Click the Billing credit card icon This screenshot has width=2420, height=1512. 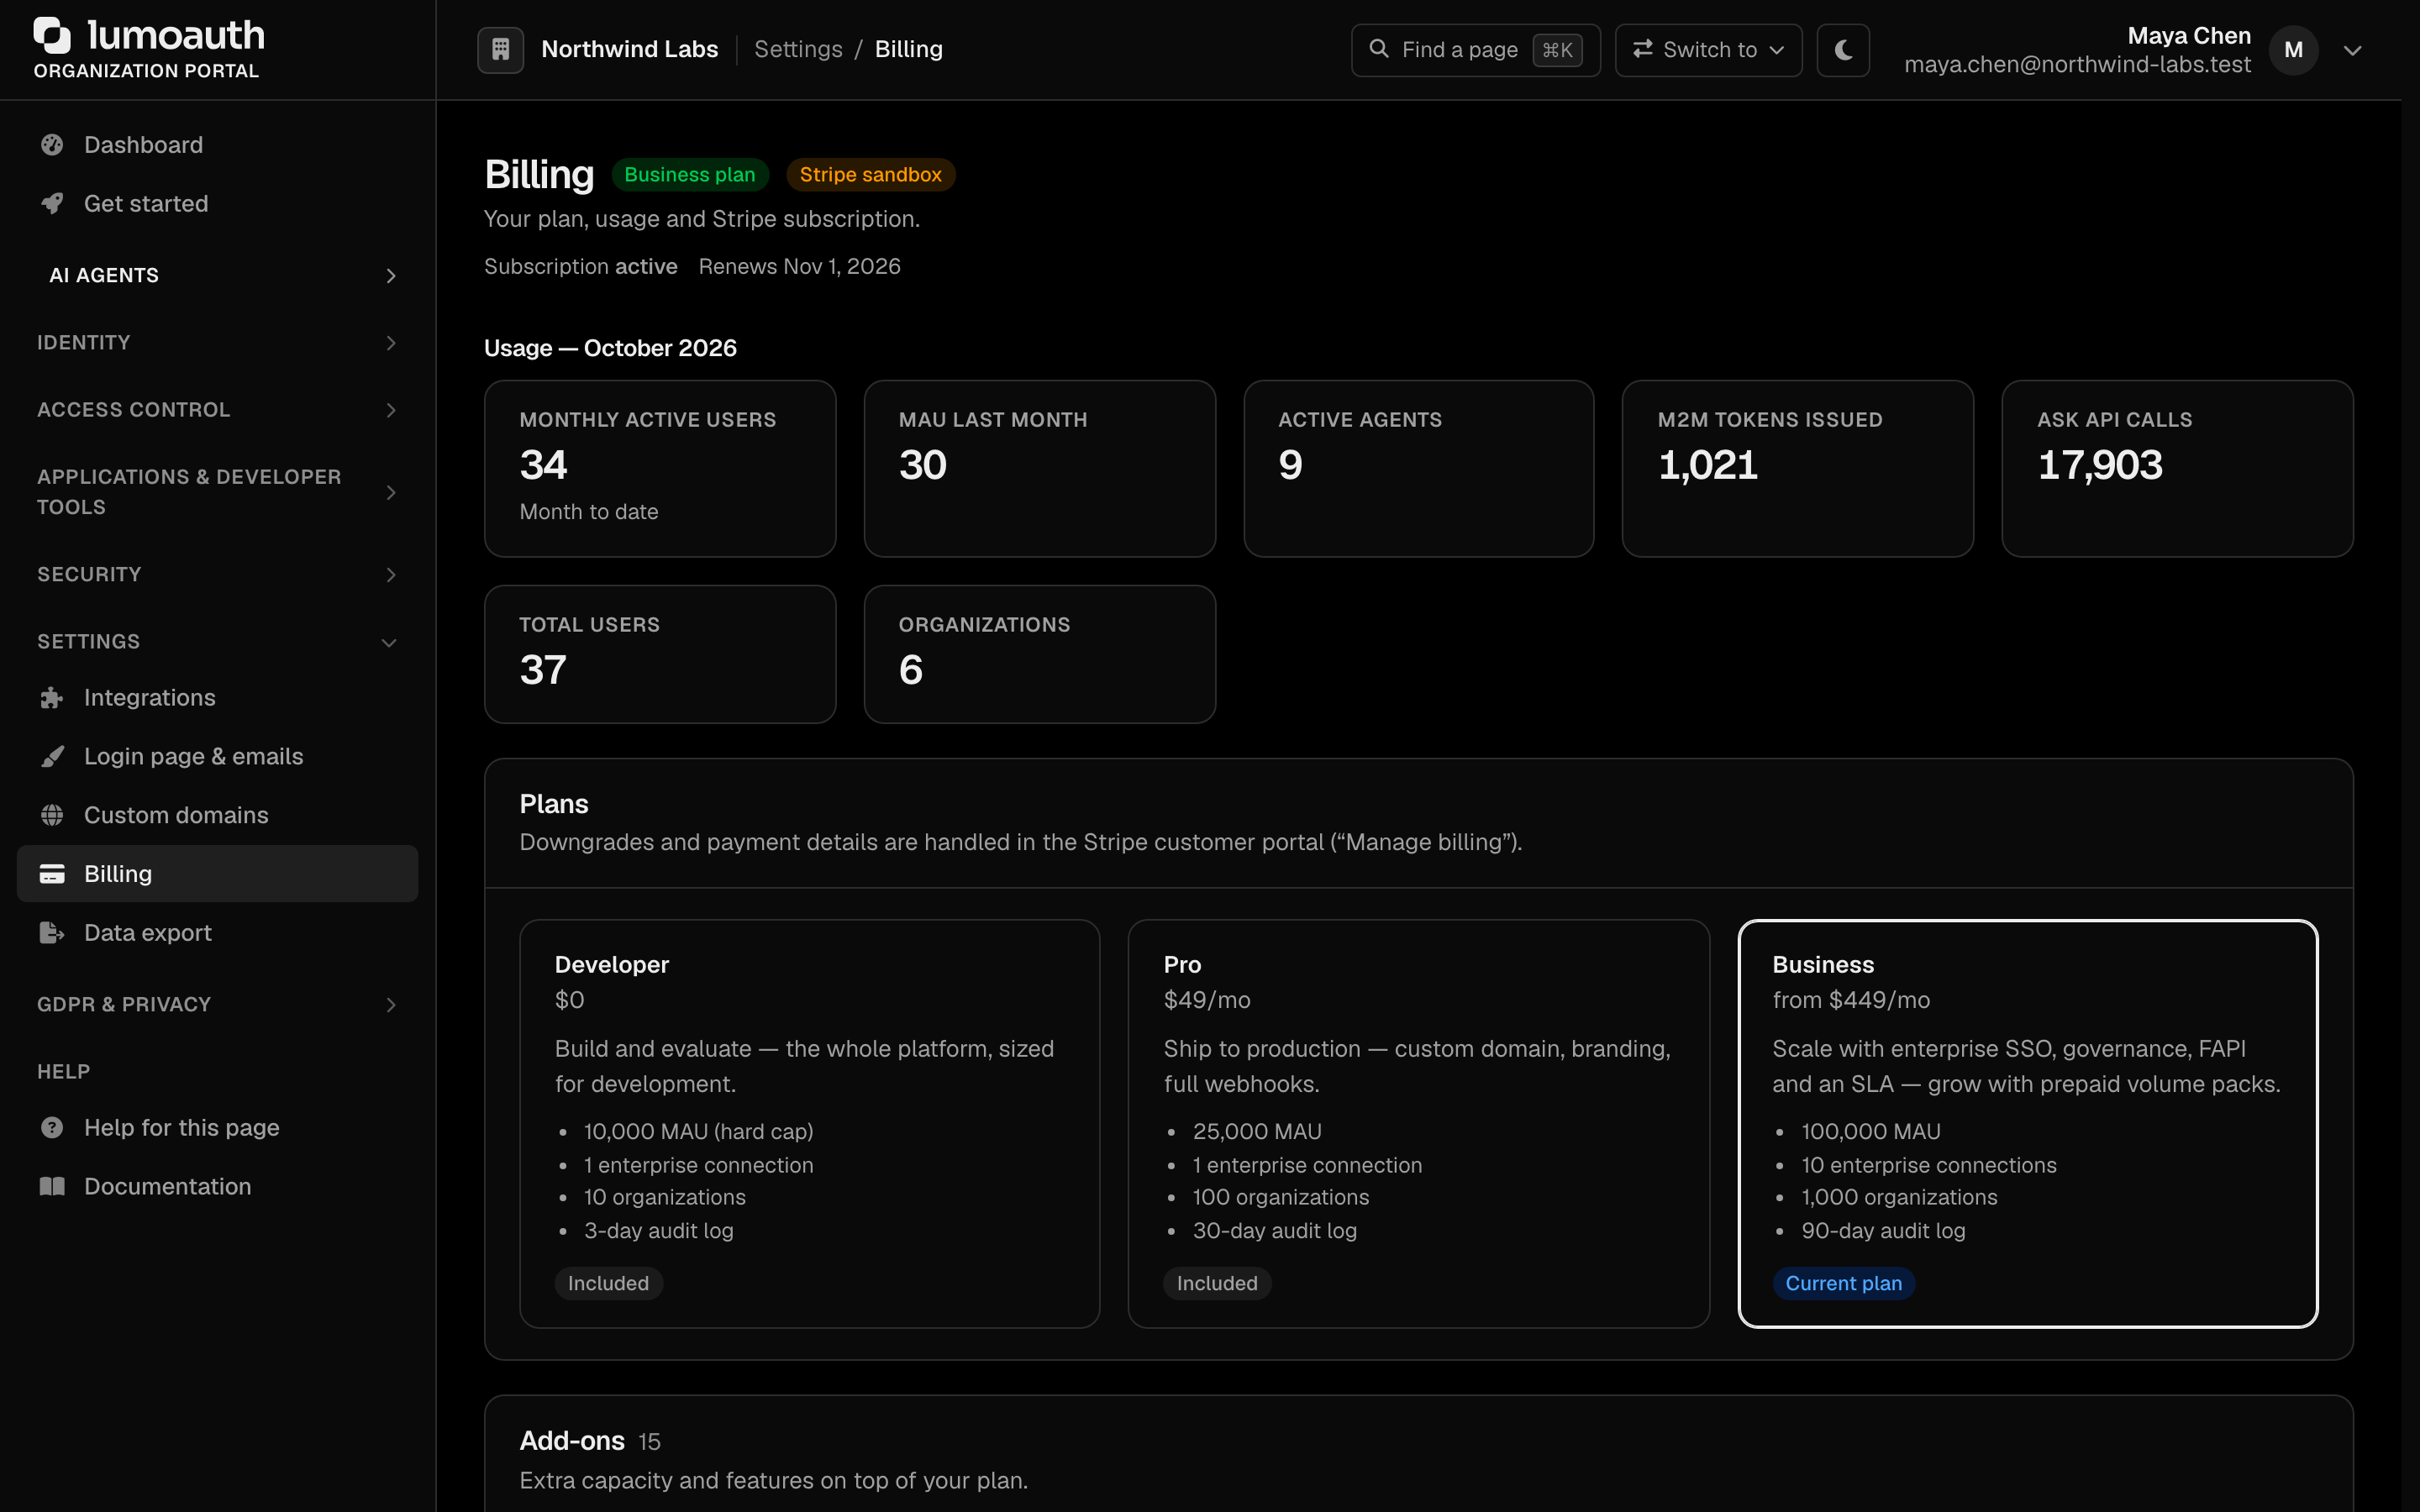point(52,874)
